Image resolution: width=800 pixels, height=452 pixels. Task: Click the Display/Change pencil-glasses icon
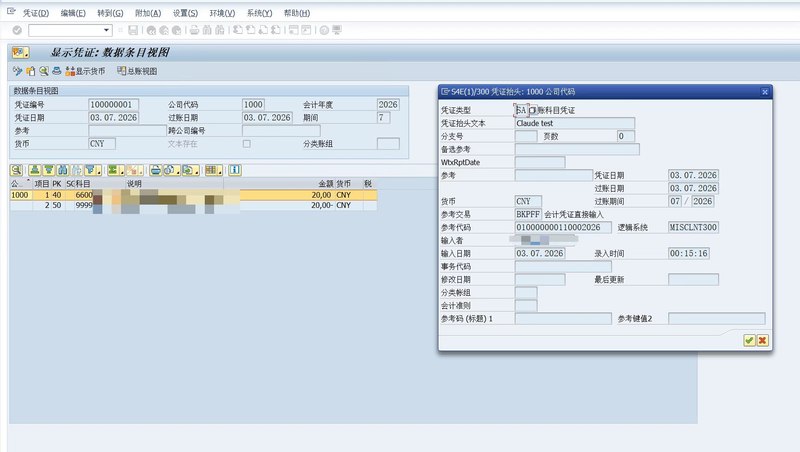[17, 71]
